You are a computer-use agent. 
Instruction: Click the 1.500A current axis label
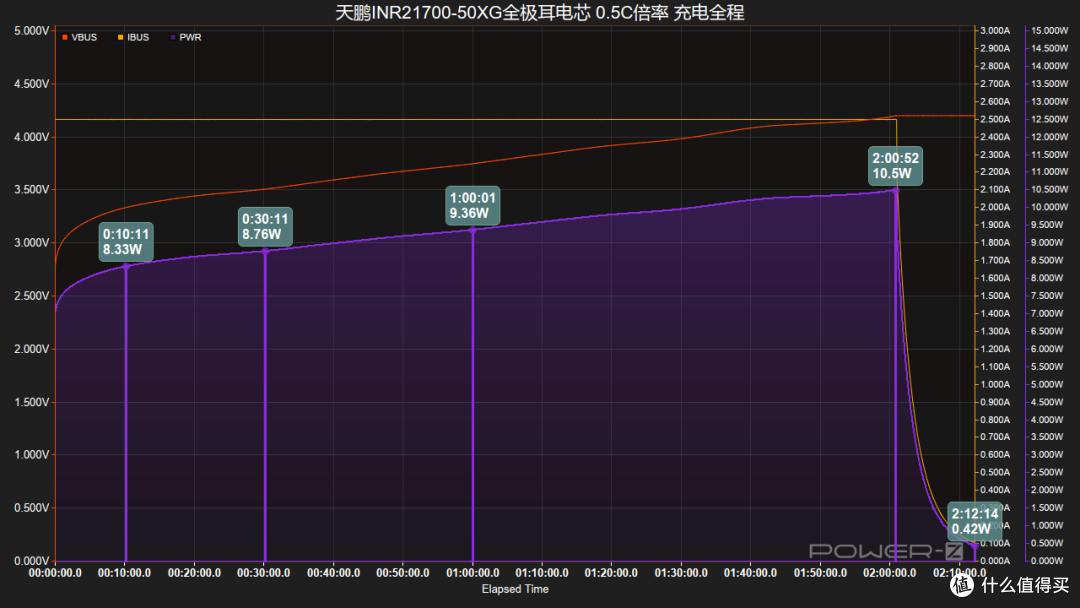995,296
